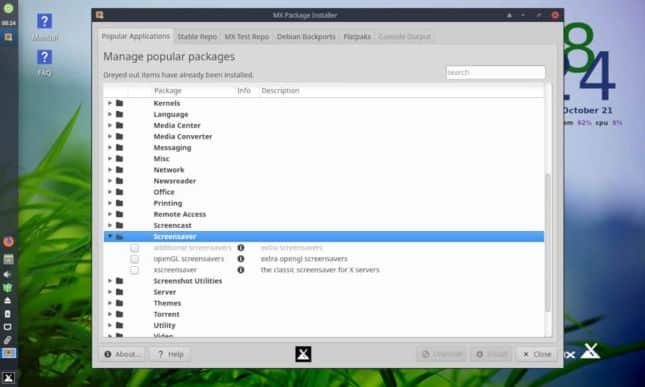645x387 pixels.
Task: Open the MX menu at panel bottom
Action: click(8, 378)
